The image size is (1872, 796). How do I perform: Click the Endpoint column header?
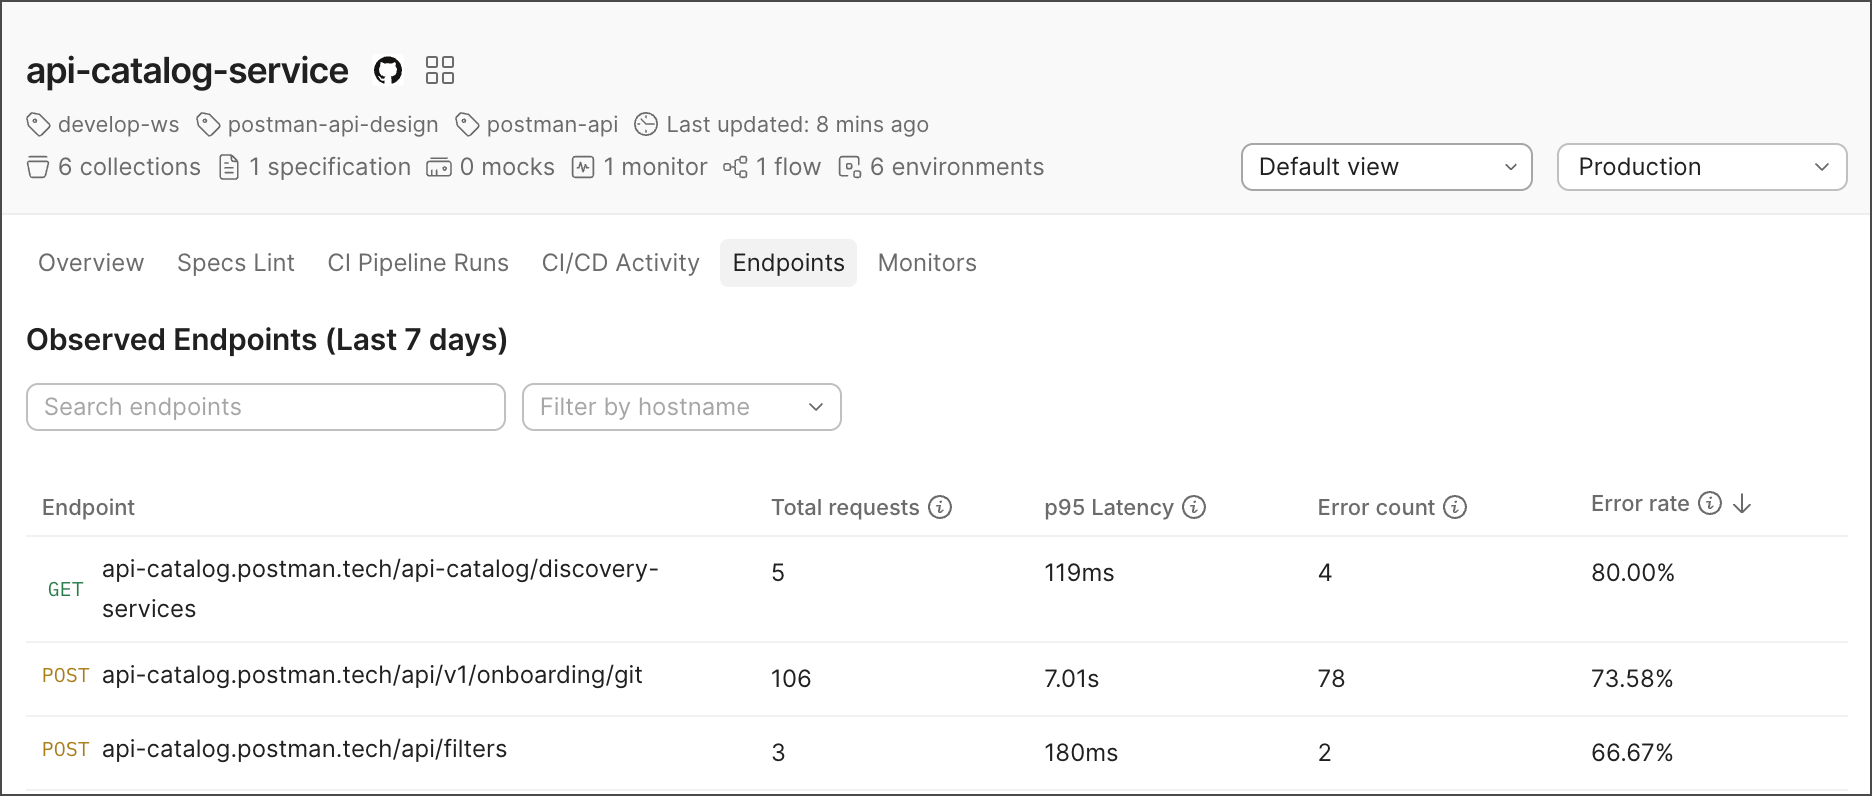point(88,507)
